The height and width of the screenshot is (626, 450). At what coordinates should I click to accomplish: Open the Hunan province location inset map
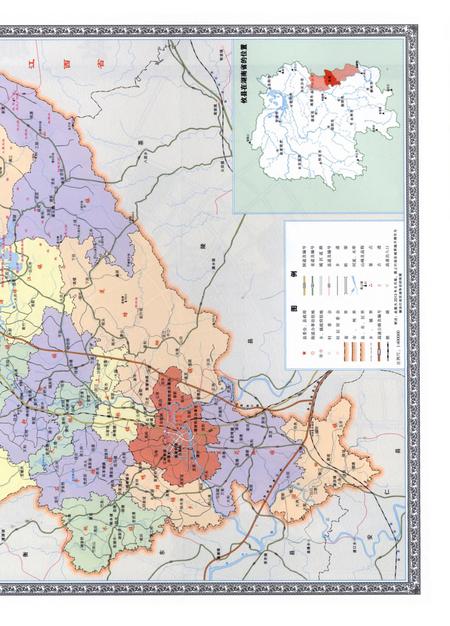[318, 126]
